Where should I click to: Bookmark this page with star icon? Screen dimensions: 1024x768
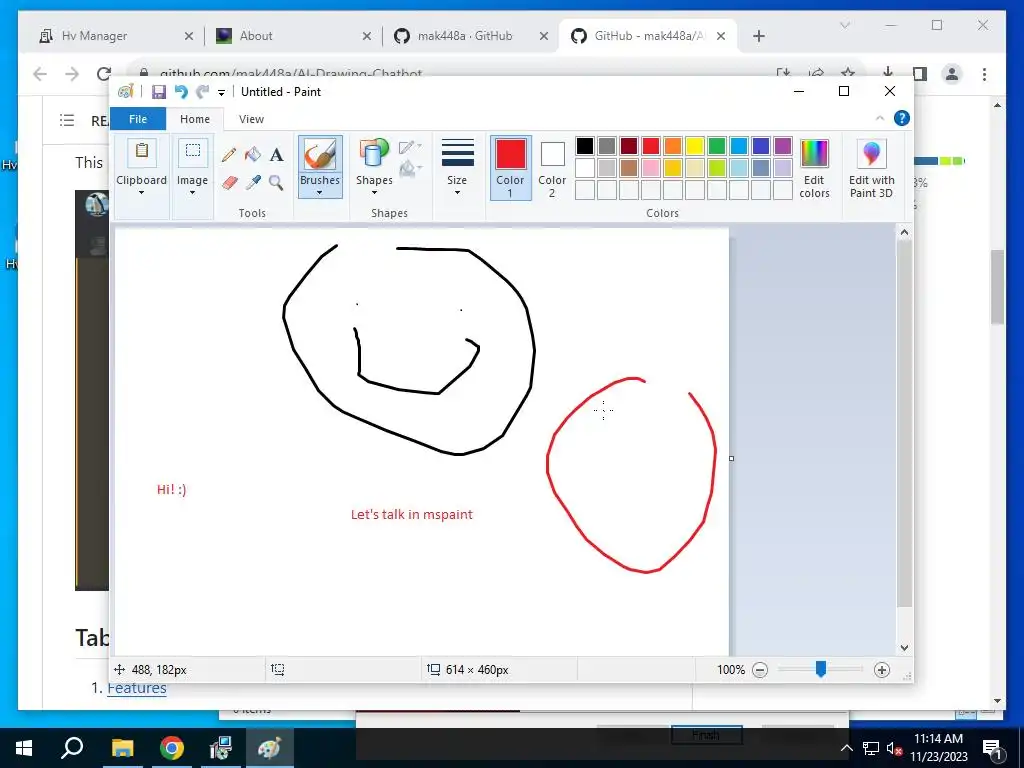(x=848, y=74)
